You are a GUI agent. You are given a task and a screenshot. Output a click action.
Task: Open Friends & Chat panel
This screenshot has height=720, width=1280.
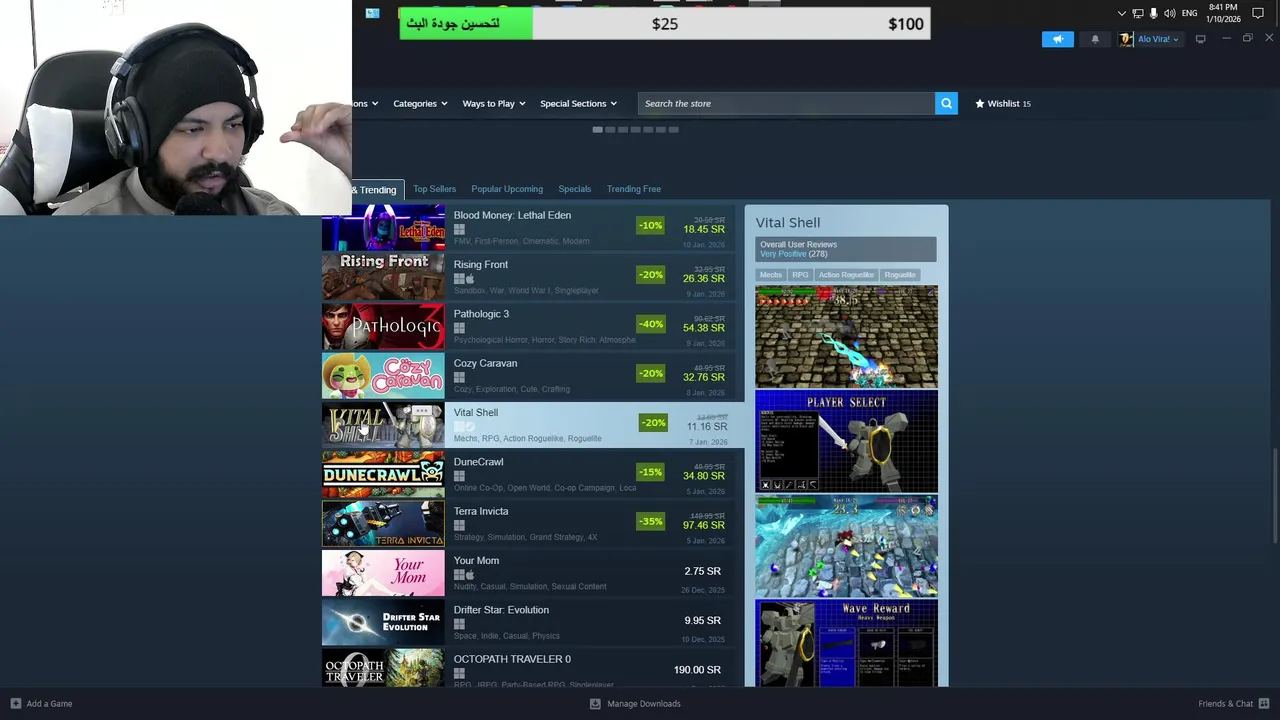[1233, 703]
